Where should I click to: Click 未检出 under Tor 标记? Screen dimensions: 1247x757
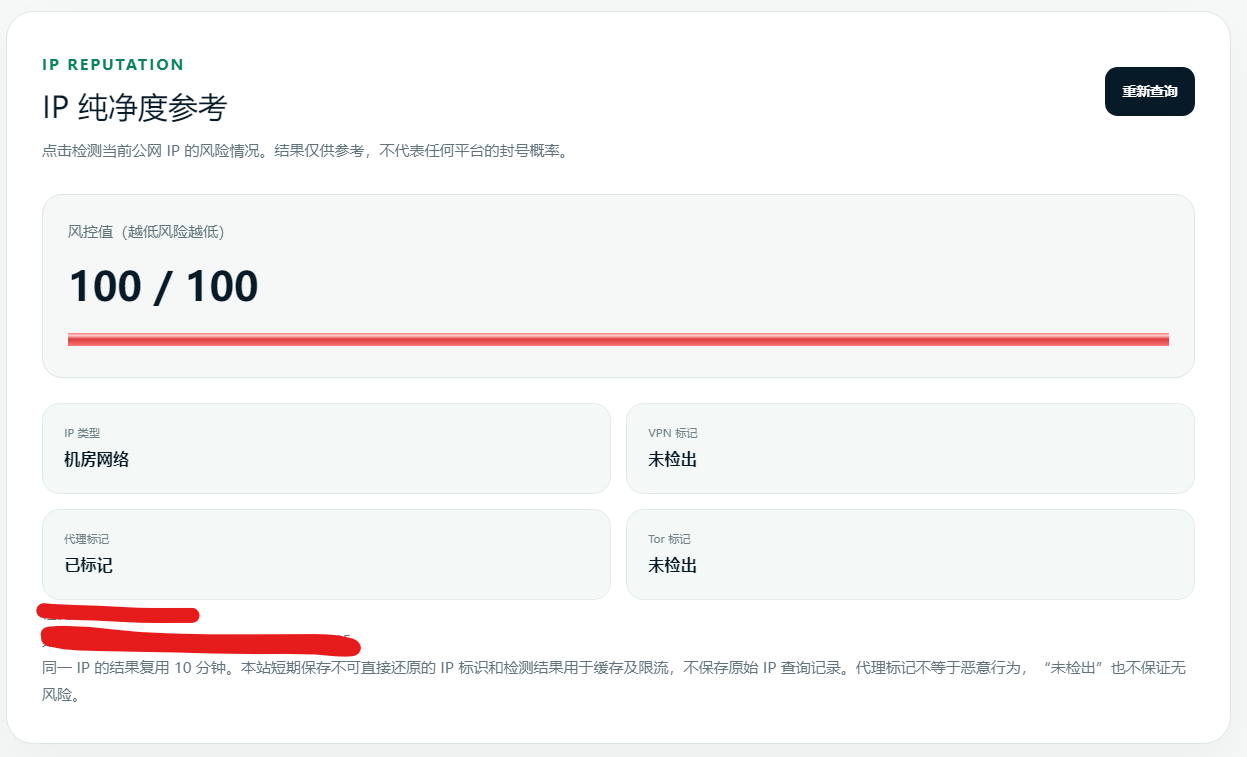[672, 566]
